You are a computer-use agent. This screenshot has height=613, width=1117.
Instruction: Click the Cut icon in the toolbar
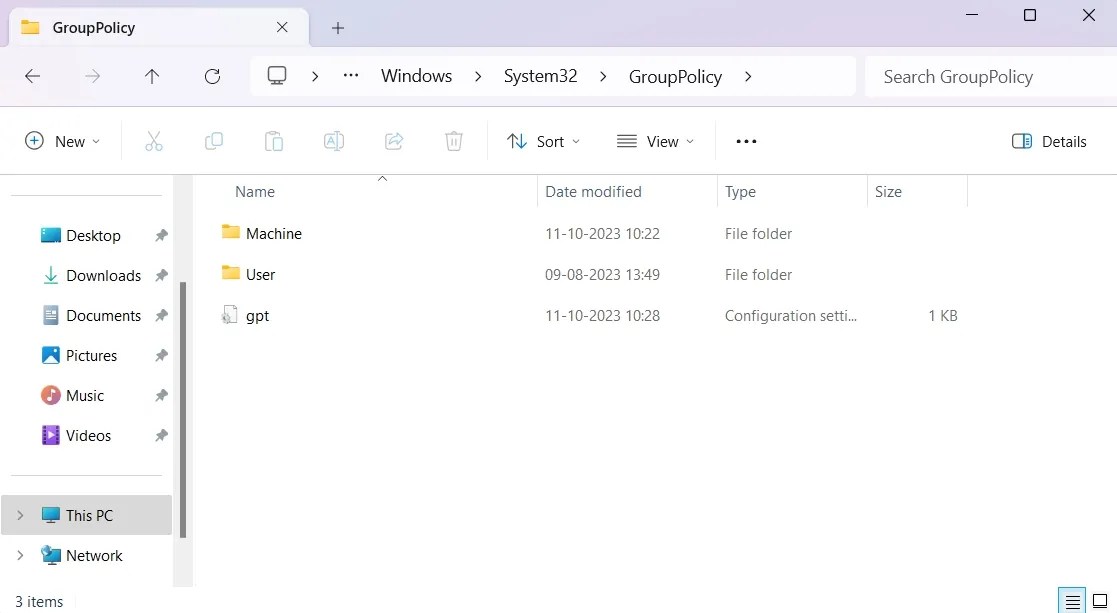point(153,141)
